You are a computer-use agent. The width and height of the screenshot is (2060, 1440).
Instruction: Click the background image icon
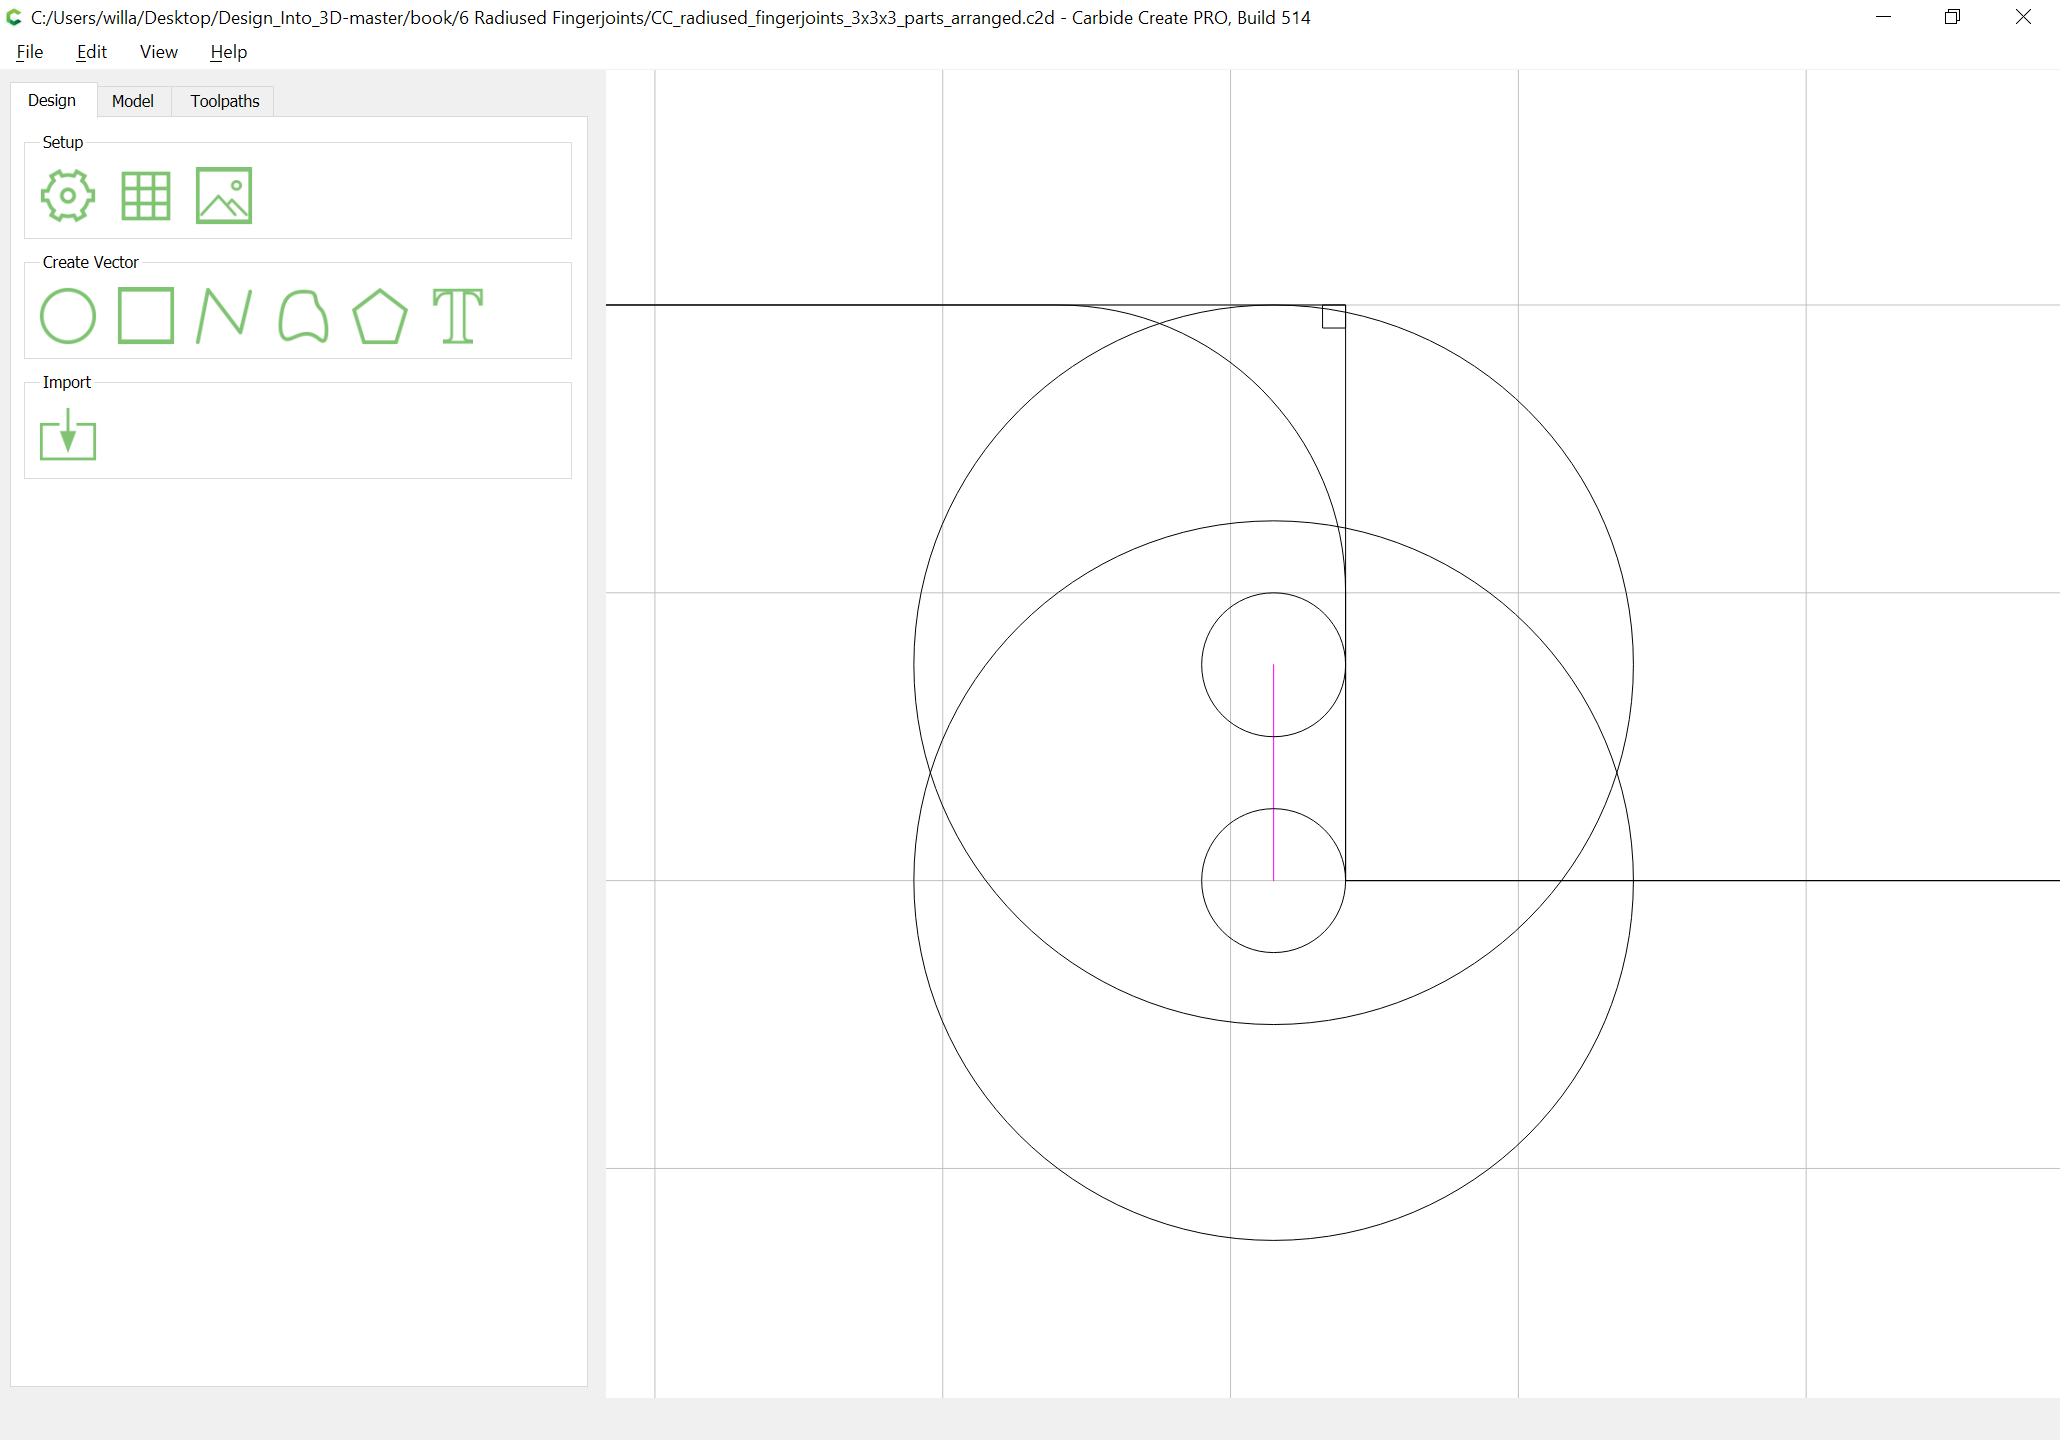pyautogui.click(x=224, y=196)
